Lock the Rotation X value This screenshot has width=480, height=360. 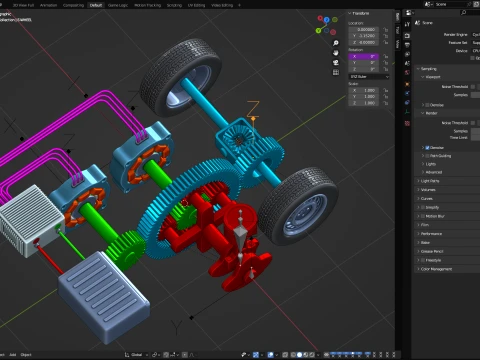coord(386,56)
